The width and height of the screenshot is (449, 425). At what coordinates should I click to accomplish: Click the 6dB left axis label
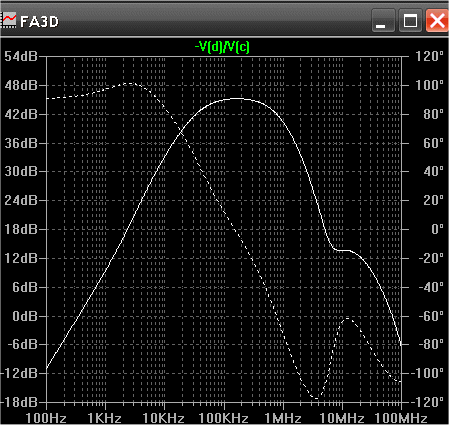pyautogui.click(x=25, y=287)
